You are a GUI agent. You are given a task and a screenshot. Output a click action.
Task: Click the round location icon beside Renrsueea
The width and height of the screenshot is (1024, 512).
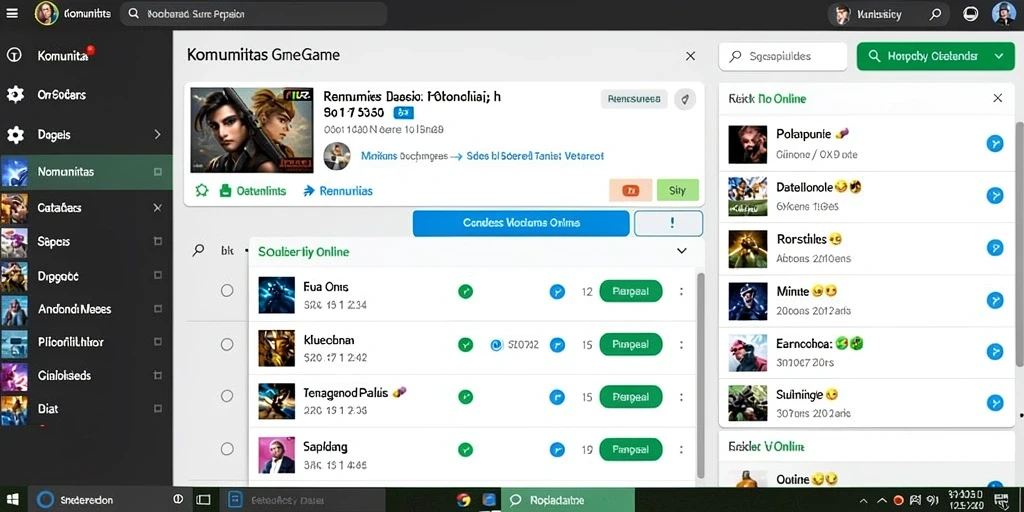tap(685, 99)
